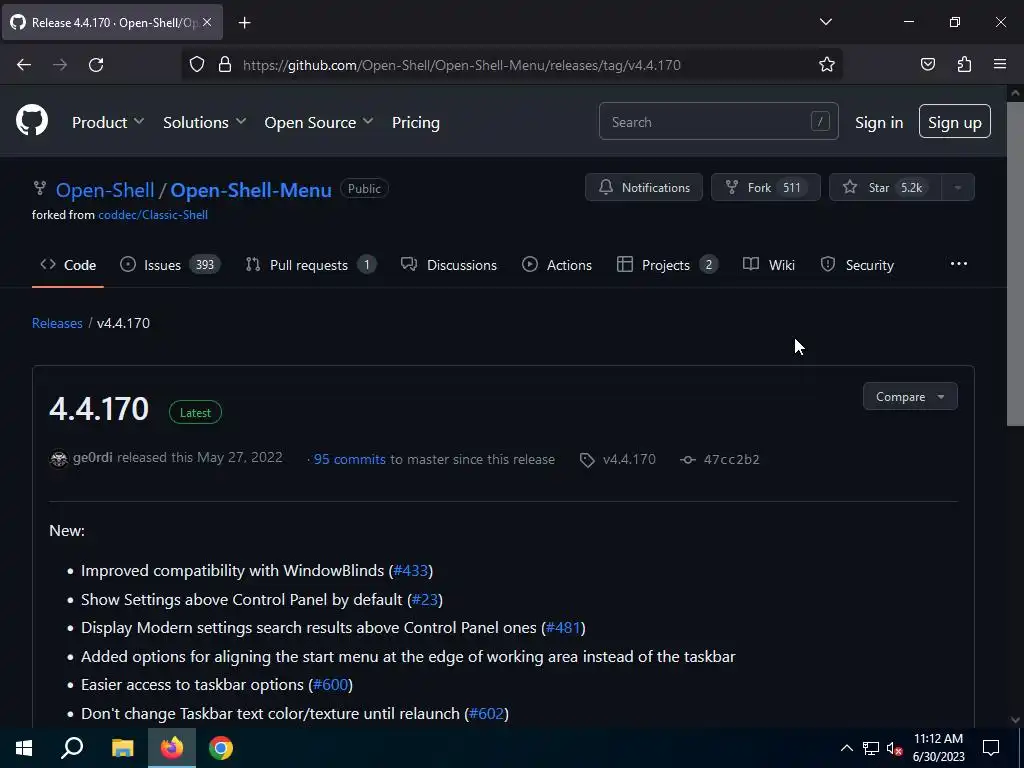Image resolution: width=1024 pixels, height=768 pixels.
Task: Click the muted volume tray icon
Action: [x=894, y=748]
